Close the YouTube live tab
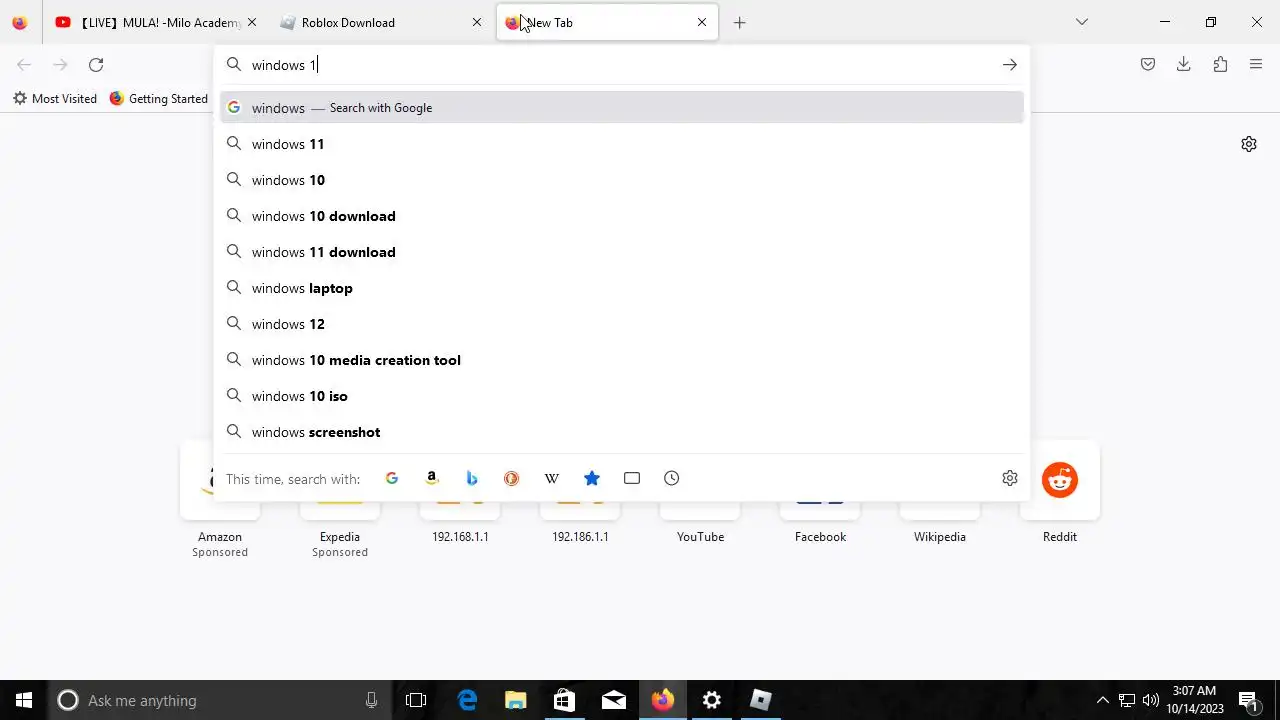Viewport: 1280px width, 720px height. click(x=252, y=22)
